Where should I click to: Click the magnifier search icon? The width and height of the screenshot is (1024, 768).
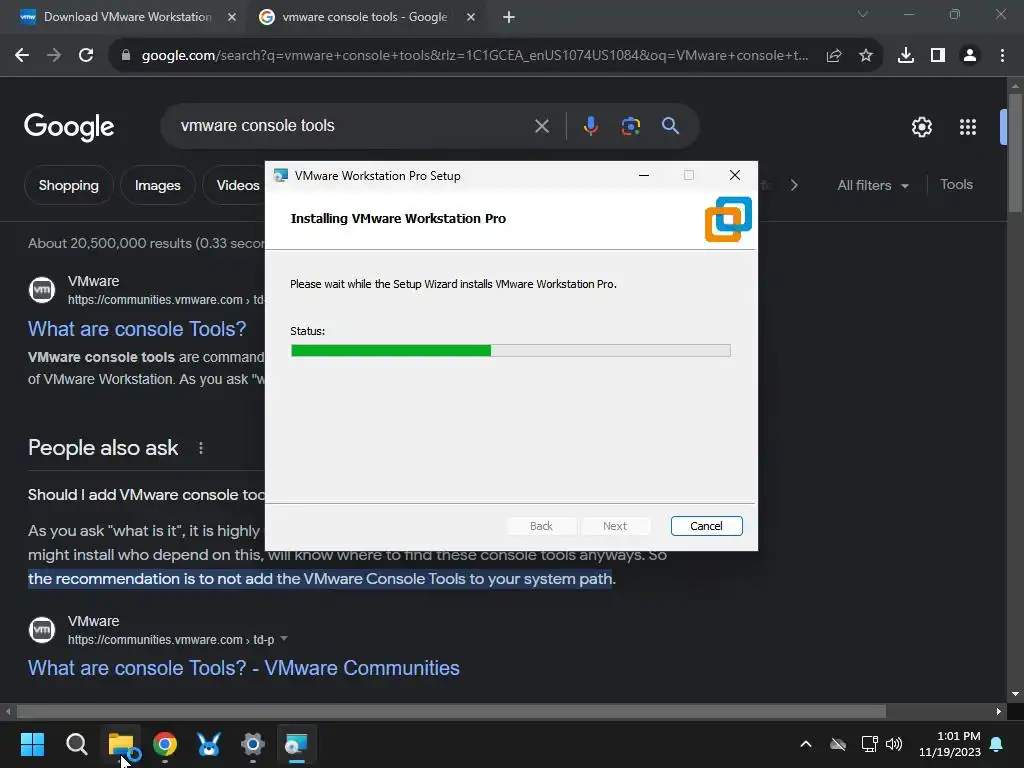tap(670, 126)
